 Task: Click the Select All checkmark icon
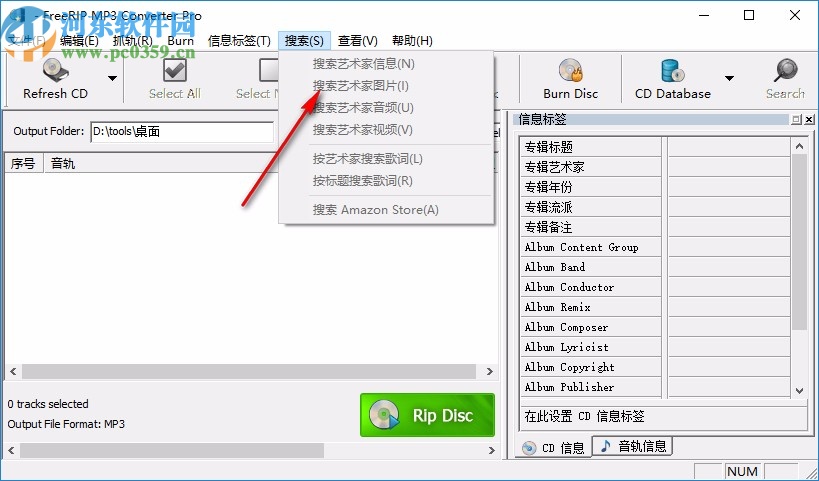[x=175, y=70]
